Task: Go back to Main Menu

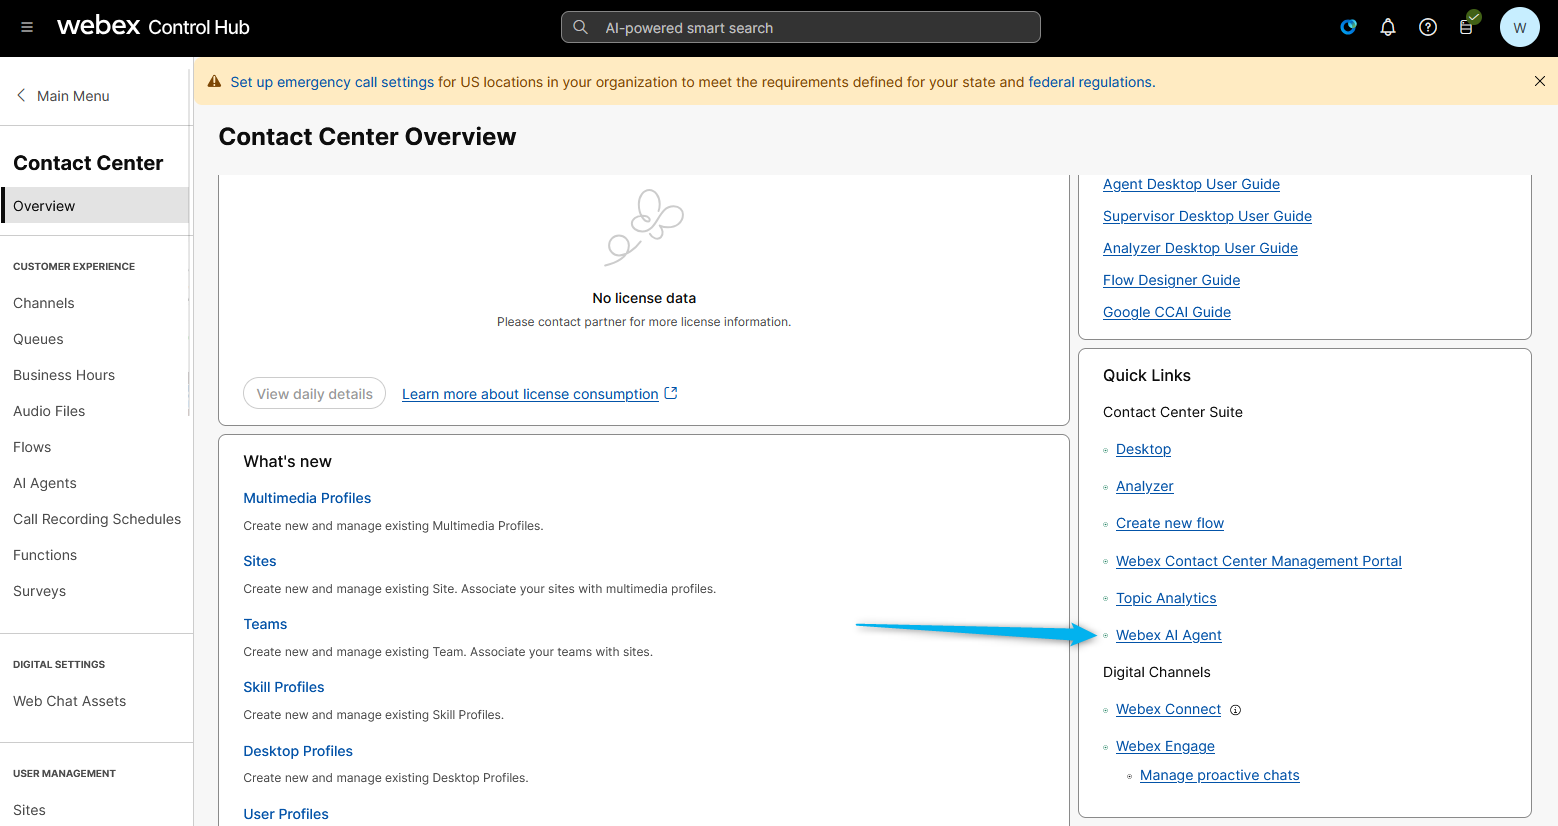Action: point(62,96)
